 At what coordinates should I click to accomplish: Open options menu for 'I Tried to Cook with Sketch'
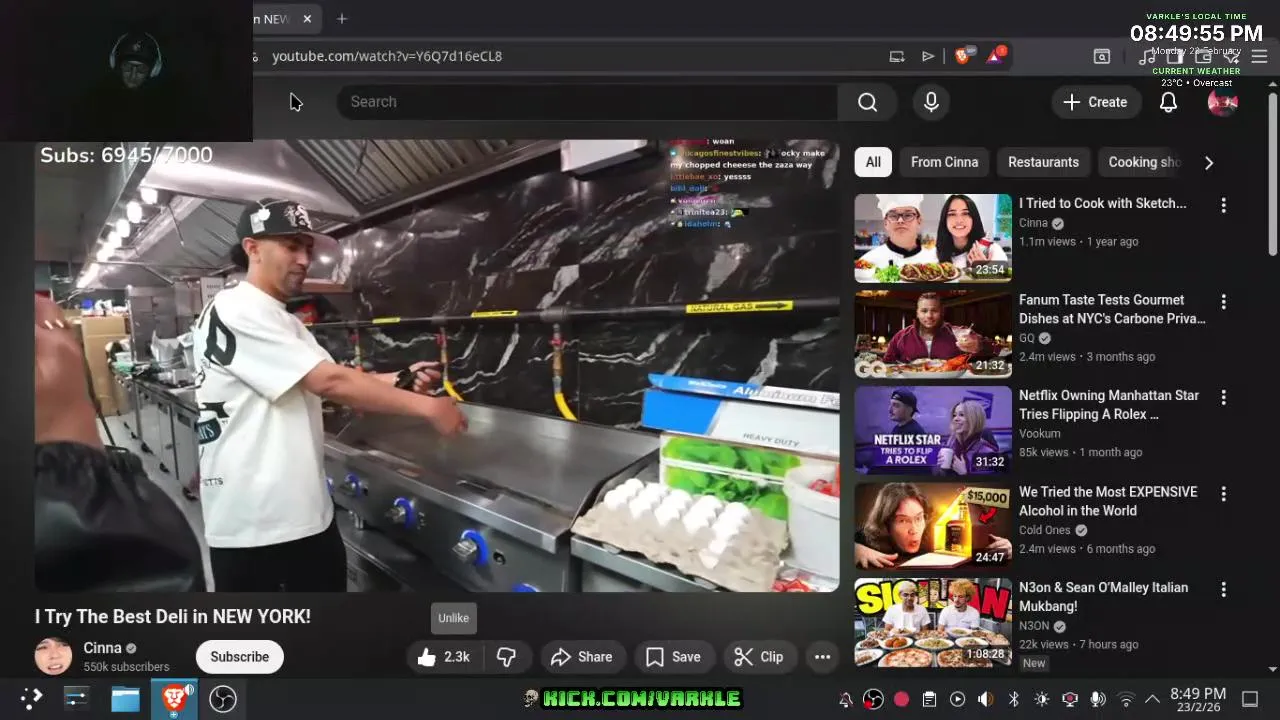[1223, 205]
